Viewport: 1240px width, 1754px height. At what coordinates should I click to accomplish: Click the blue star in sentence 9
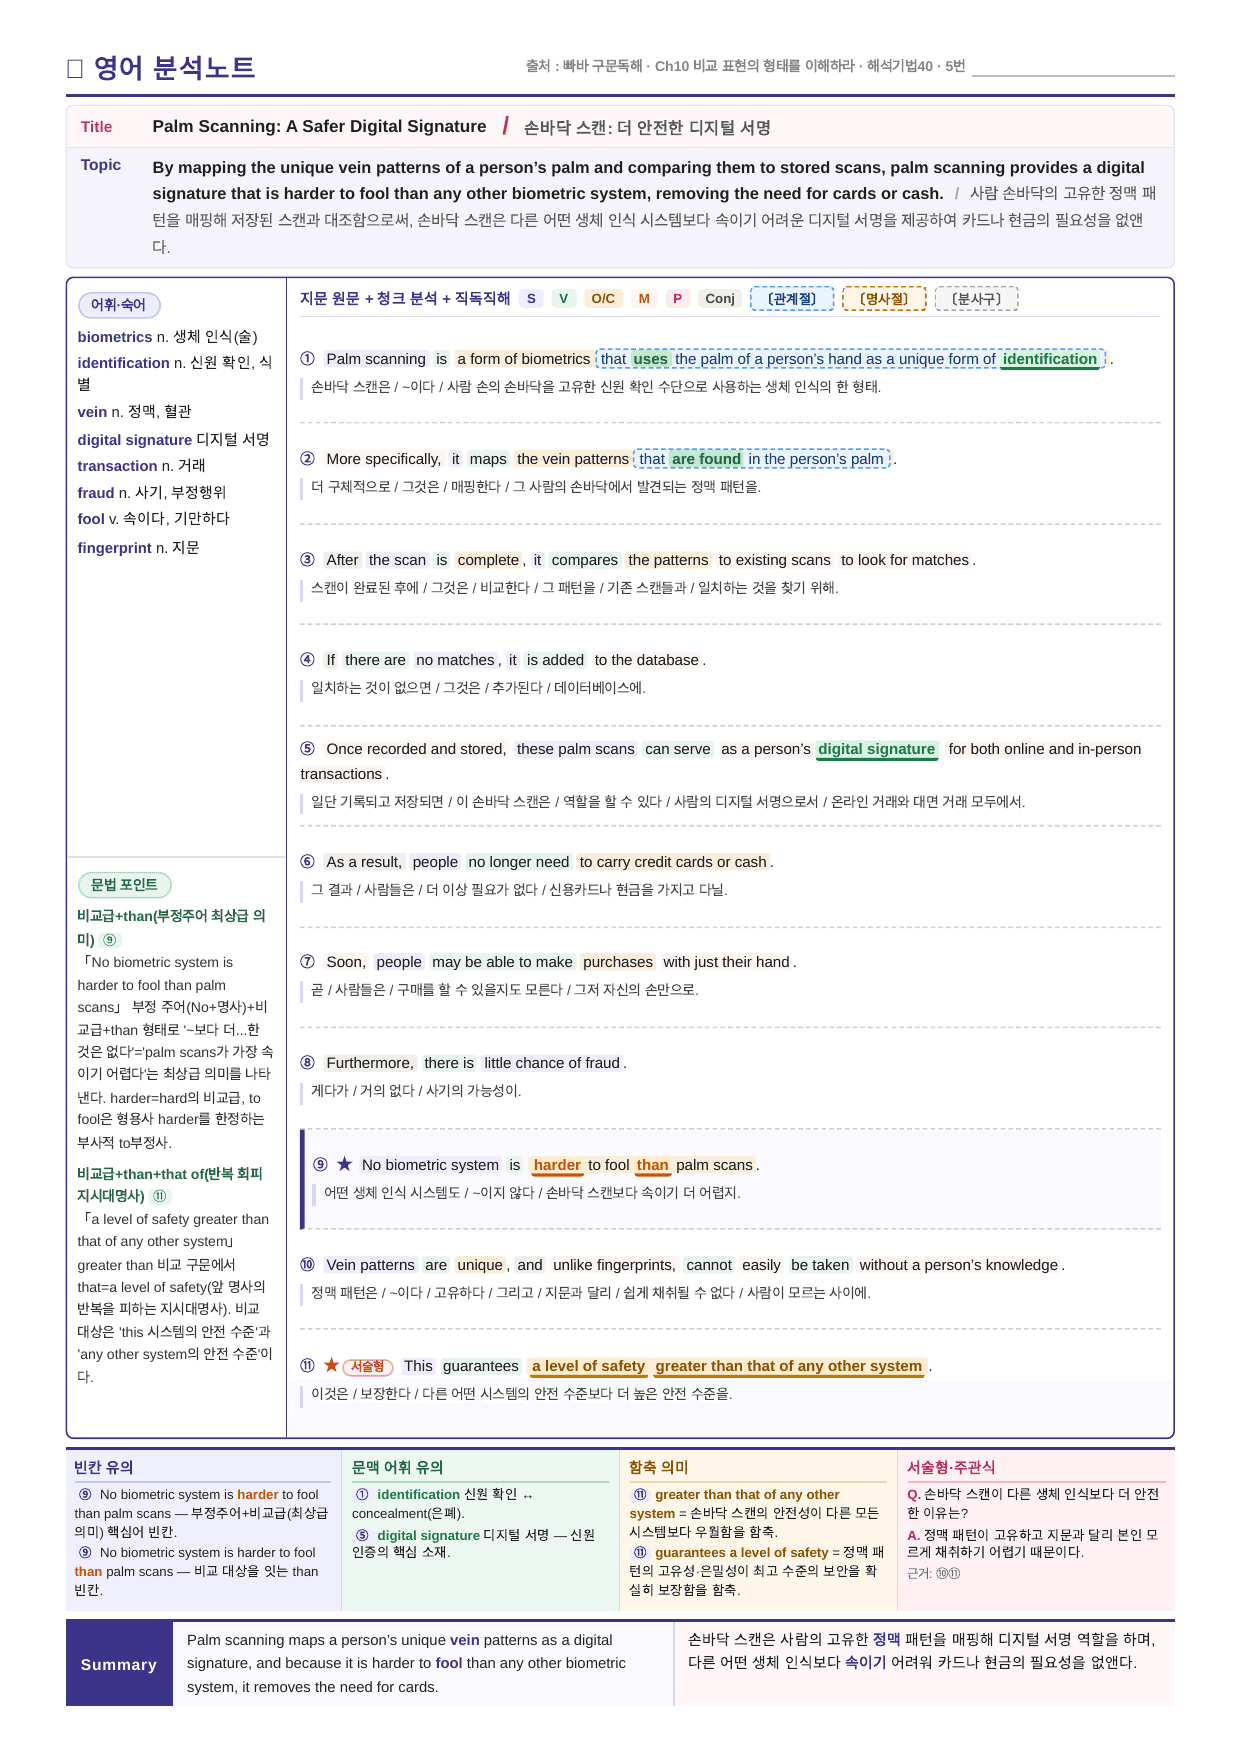pyautogui.click(x=344, y=1164)
